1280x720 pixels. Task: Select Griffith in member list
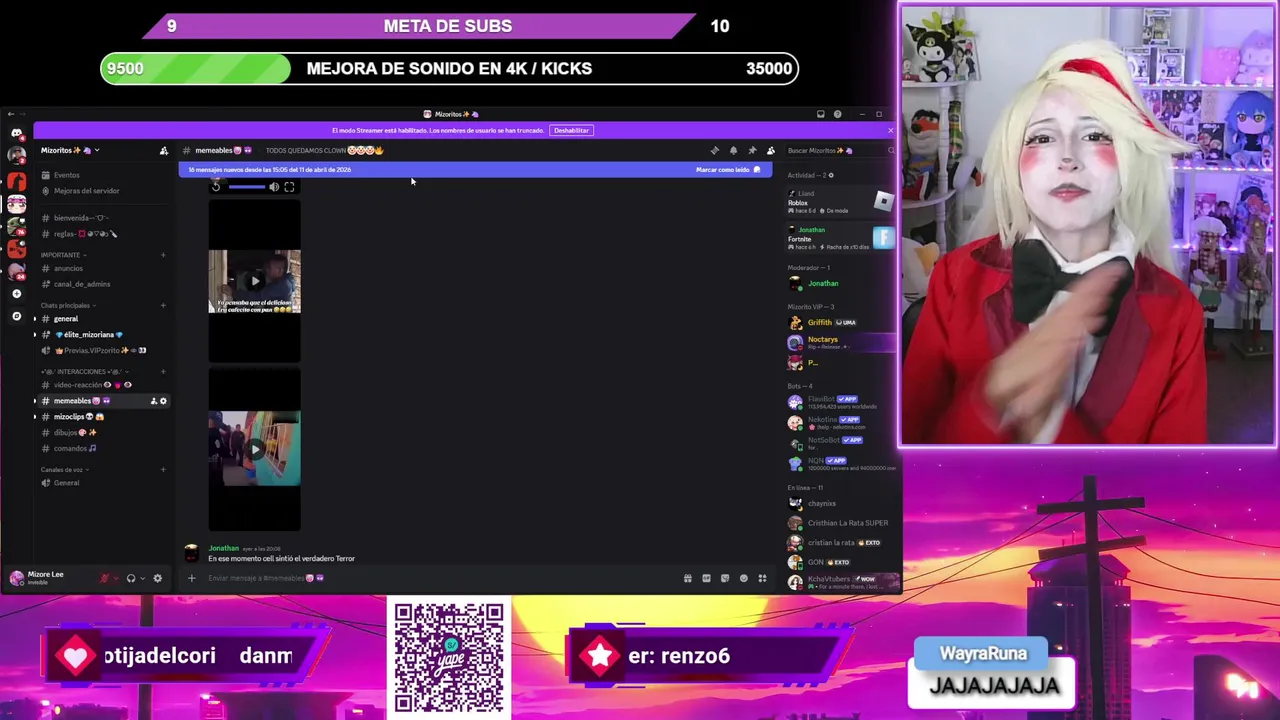tap(840, 323)
